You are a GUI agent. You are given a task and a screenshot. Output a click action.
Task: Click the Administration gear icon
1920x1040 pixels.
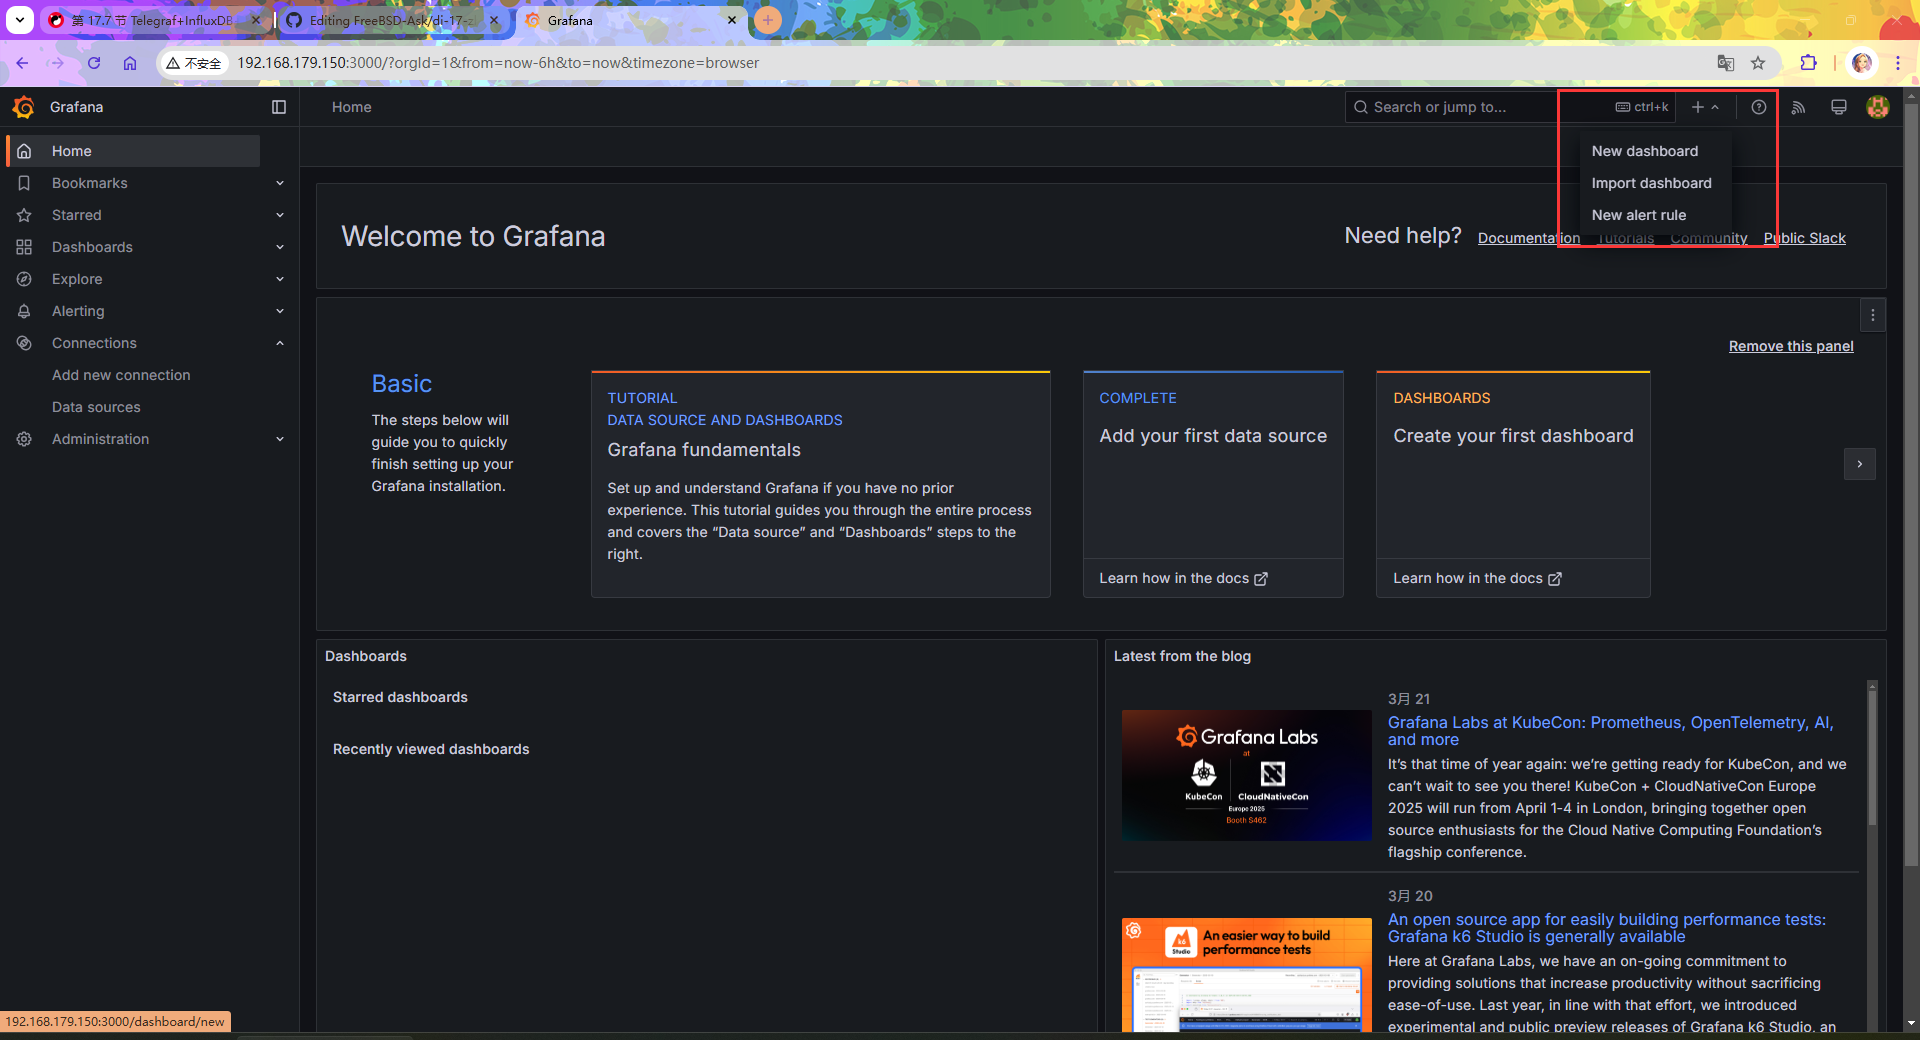point(24,439)
